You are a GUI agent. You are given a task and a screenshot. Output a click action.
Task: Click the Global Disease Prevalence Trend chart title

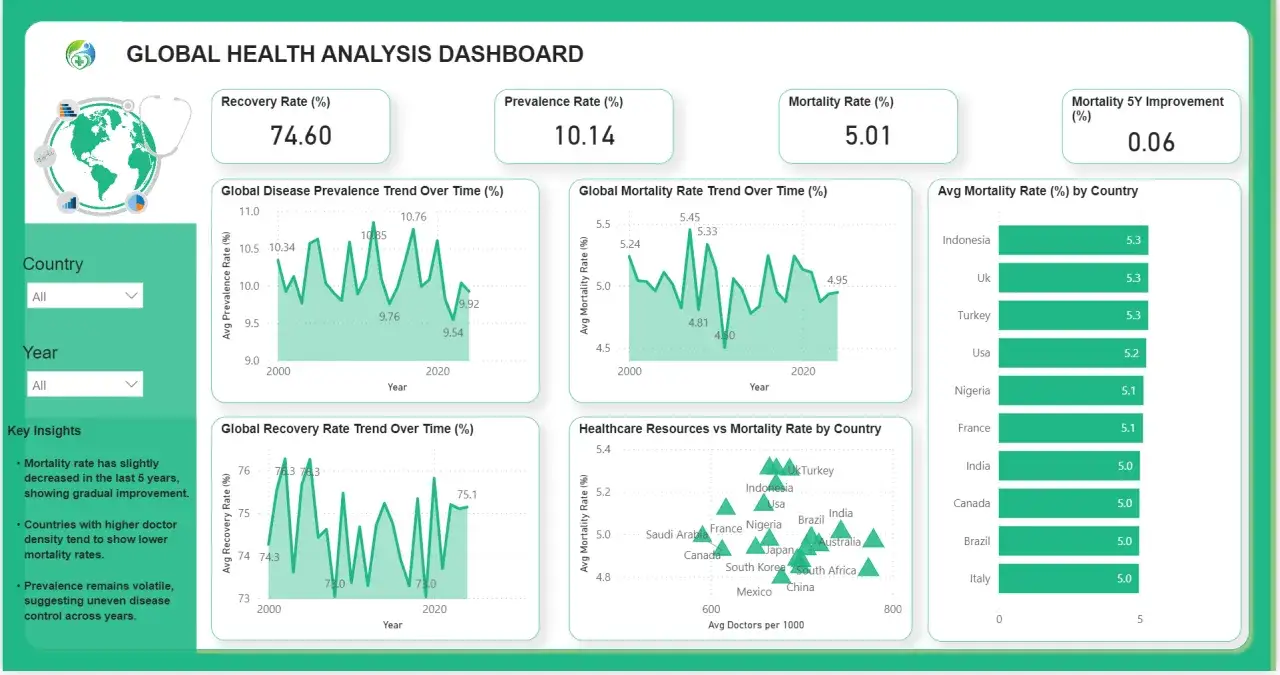[362, 191]
